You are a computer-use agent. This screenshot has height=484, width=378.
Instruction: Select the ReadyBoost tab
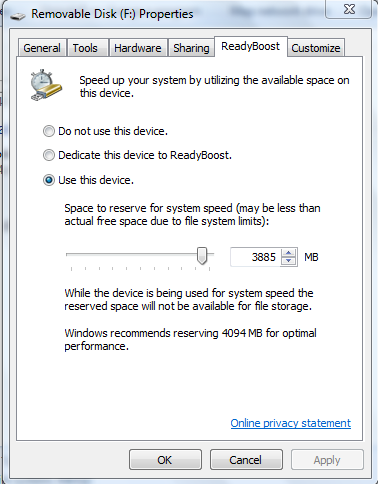pyautogui.click(x=251, y=46)
